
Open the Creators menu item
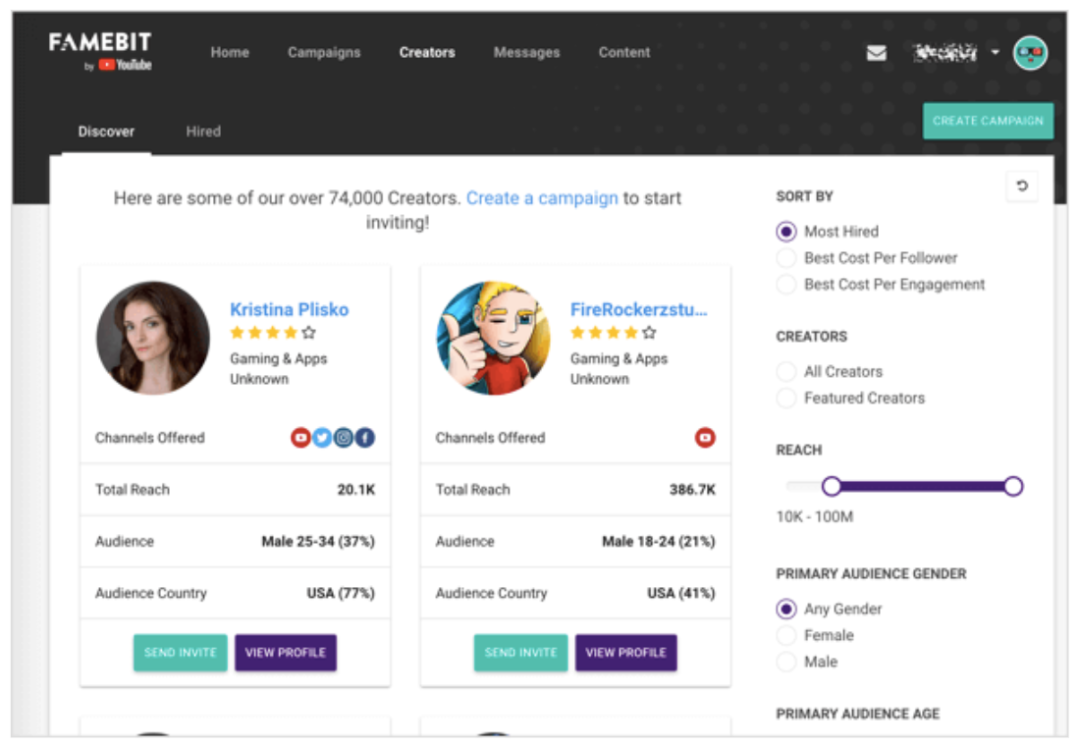coord(427,52)
